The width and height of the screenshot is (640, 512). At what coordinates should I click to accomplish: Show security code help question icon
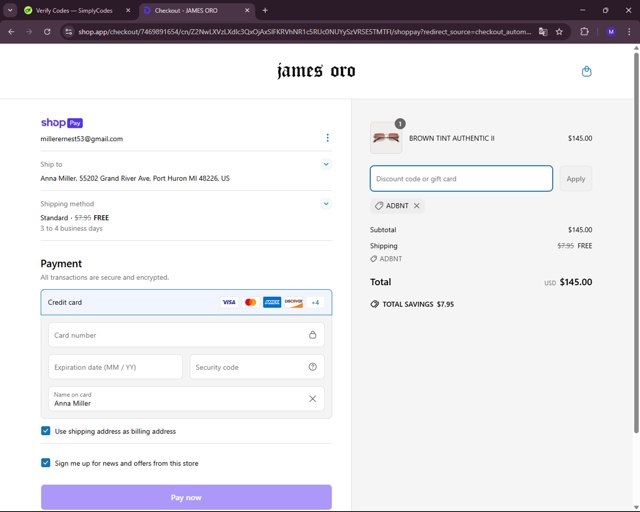(313, 367)
